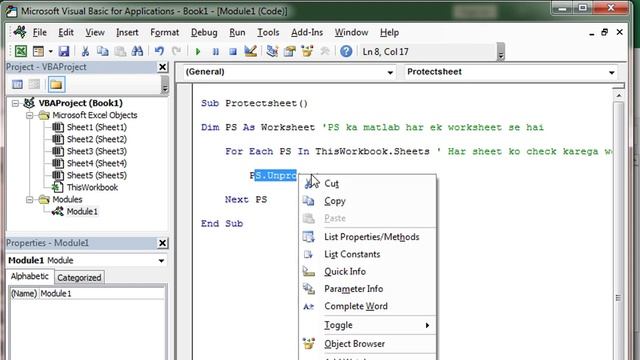Select Sheet5 (Sheet5) in project tree
The height and width of the screenshot is (360, 640).
(x=96, y=176)
